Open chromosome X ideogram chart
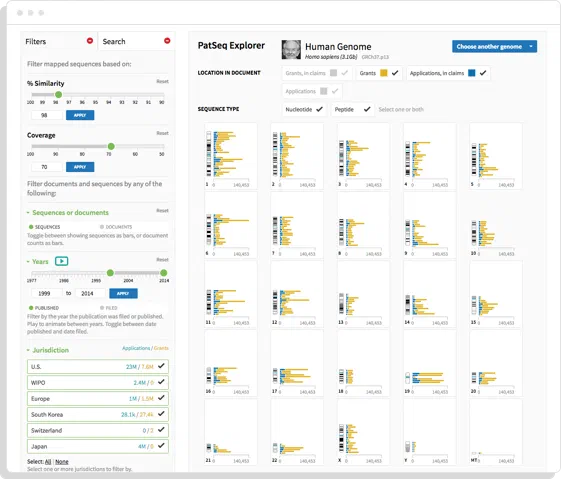Screen dimensions: 561x479 (x=364, y=432)
